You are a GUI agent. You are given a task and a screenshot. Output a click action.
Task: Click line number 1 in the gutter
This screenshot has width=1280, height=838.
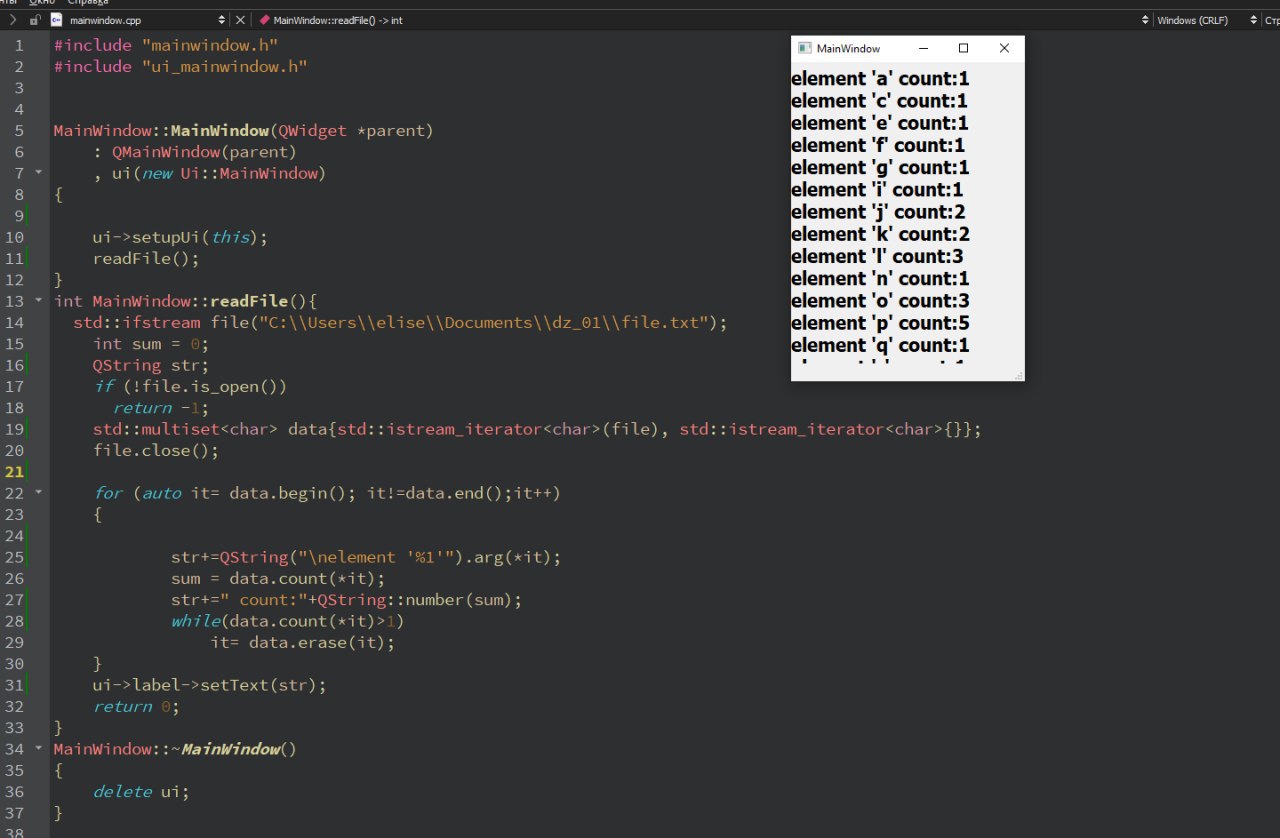[19, 45]
